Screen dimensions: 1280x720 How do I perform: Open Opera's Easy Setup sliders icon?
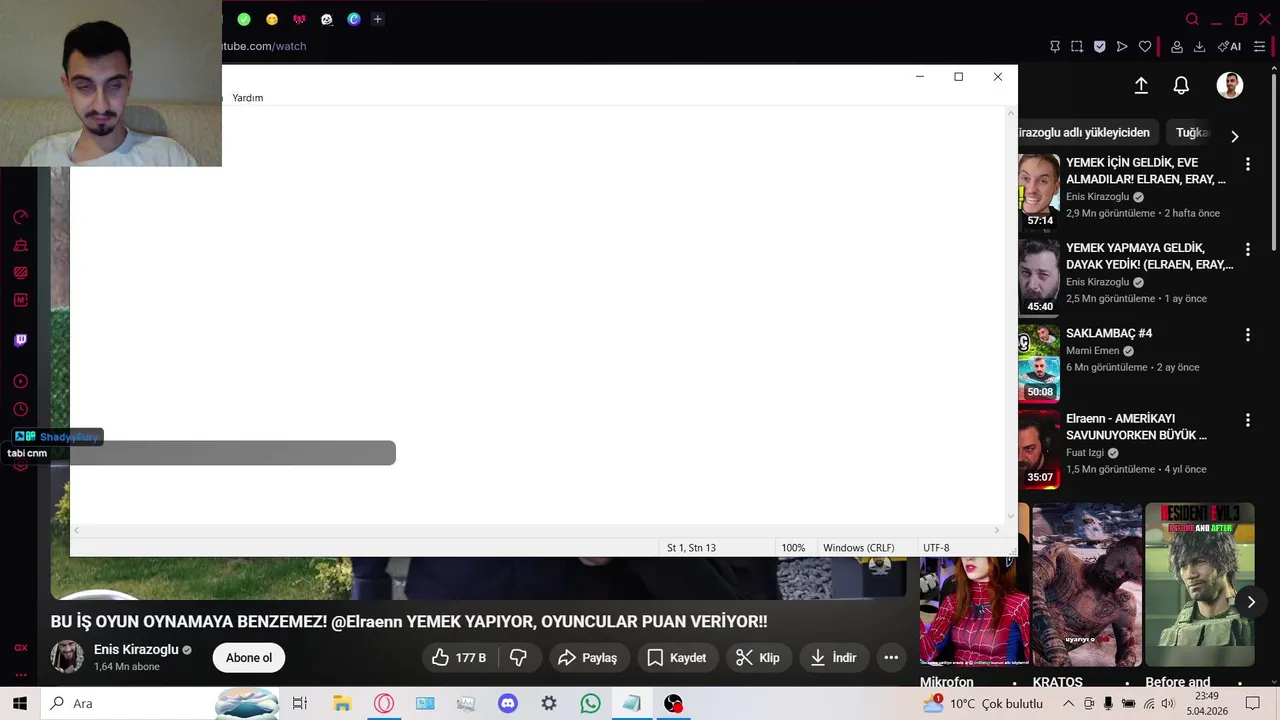[x=1259, y=46]
